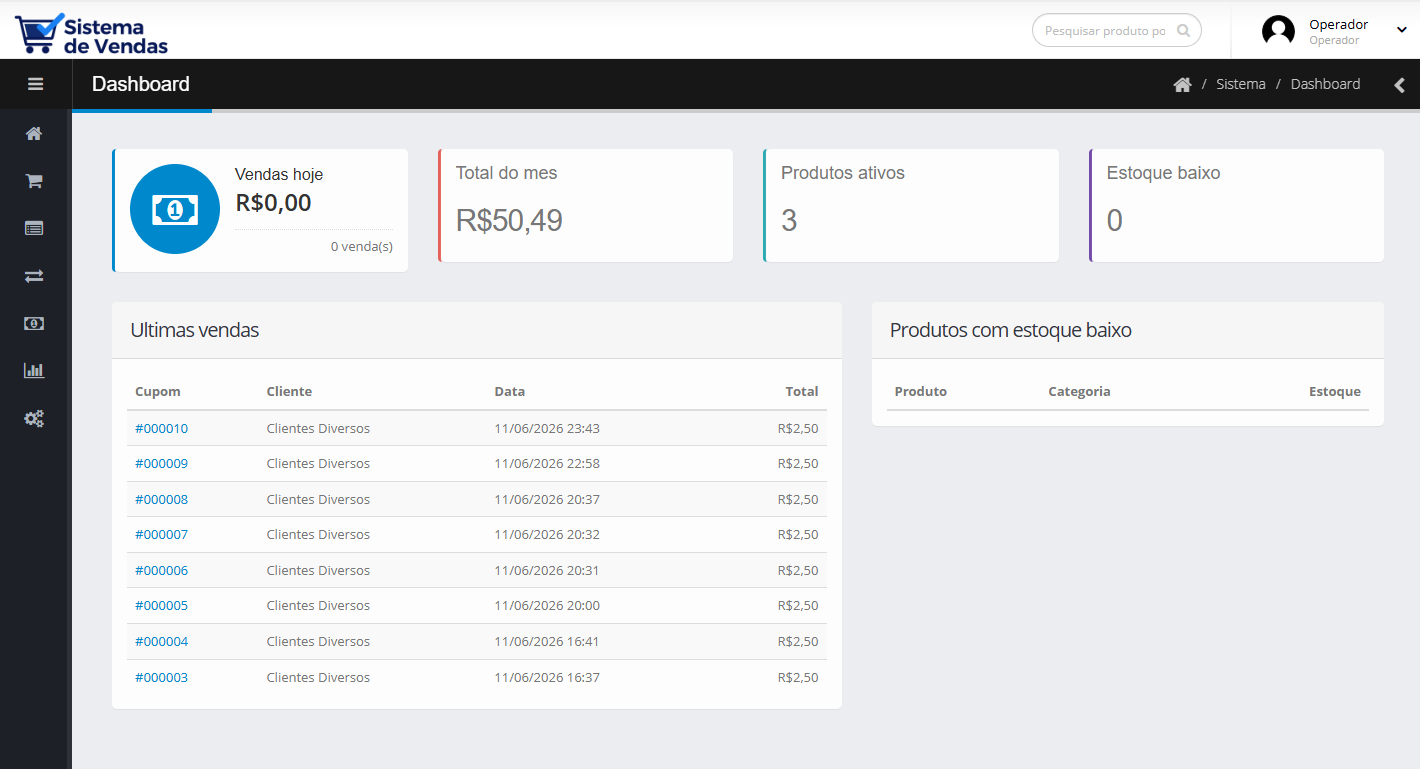This screenshot has width=1420, height=769.
Task: Click the 0 venda(s) text
Action: click(x=362, y=246)
